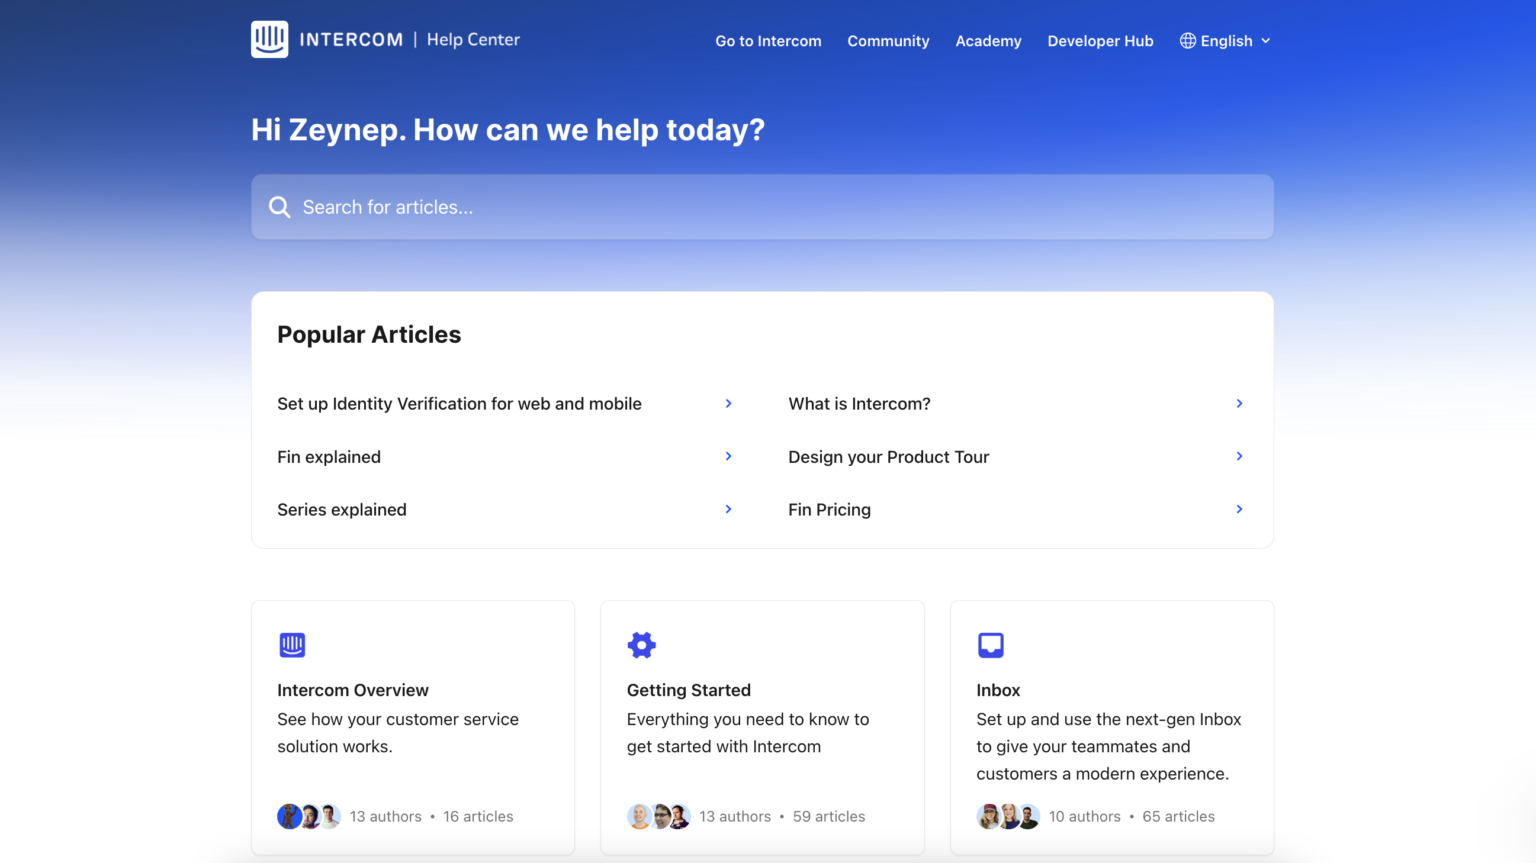Go to Academy in top navigation
1536x863 pixels.
click(x=988, y=41)
